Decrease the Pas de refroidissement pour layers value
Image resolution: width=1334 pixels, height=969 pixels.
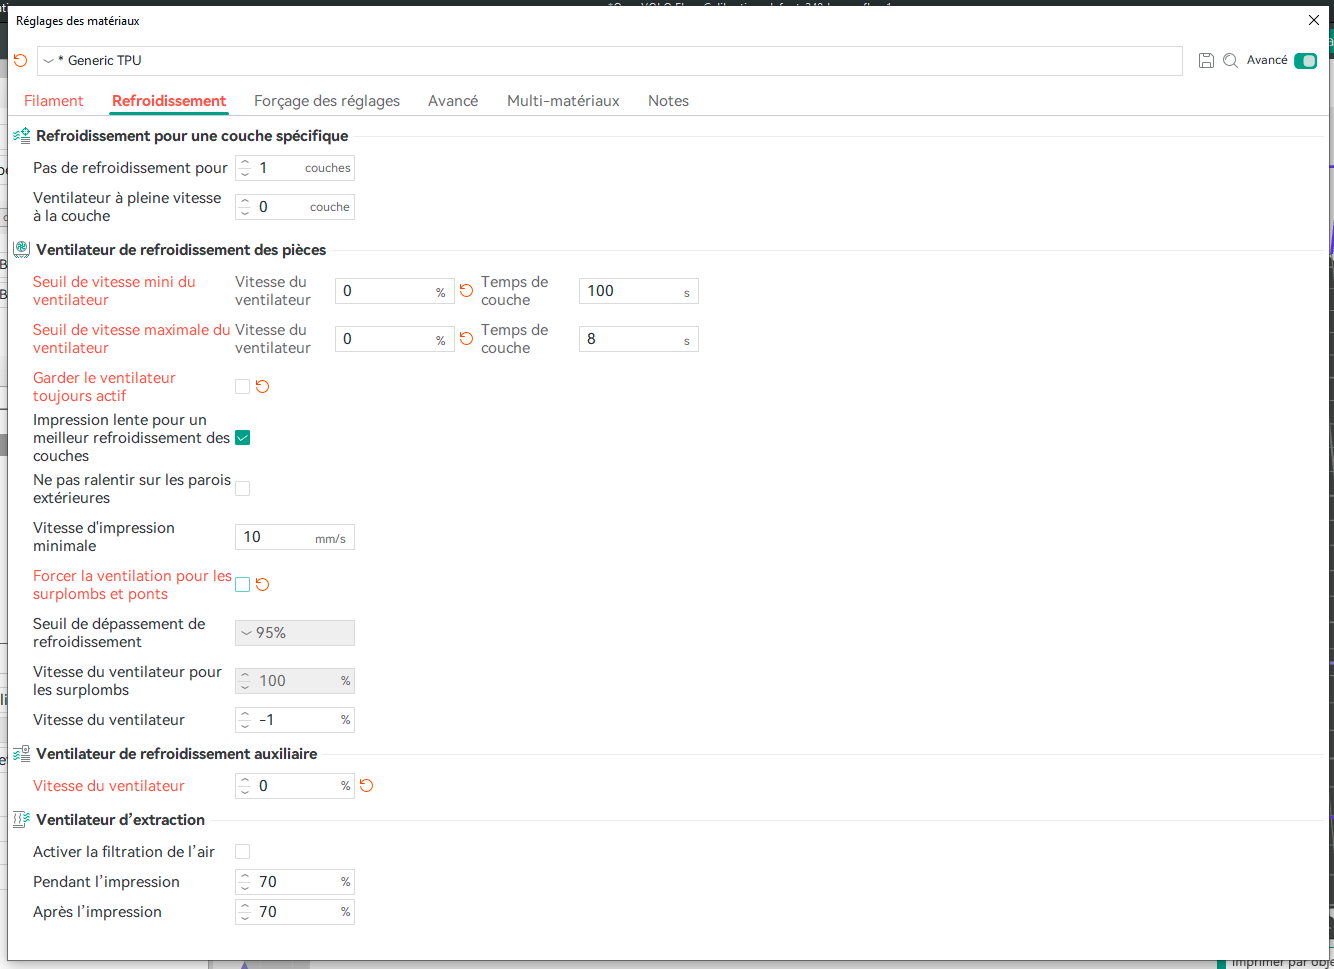pos(245,174)
